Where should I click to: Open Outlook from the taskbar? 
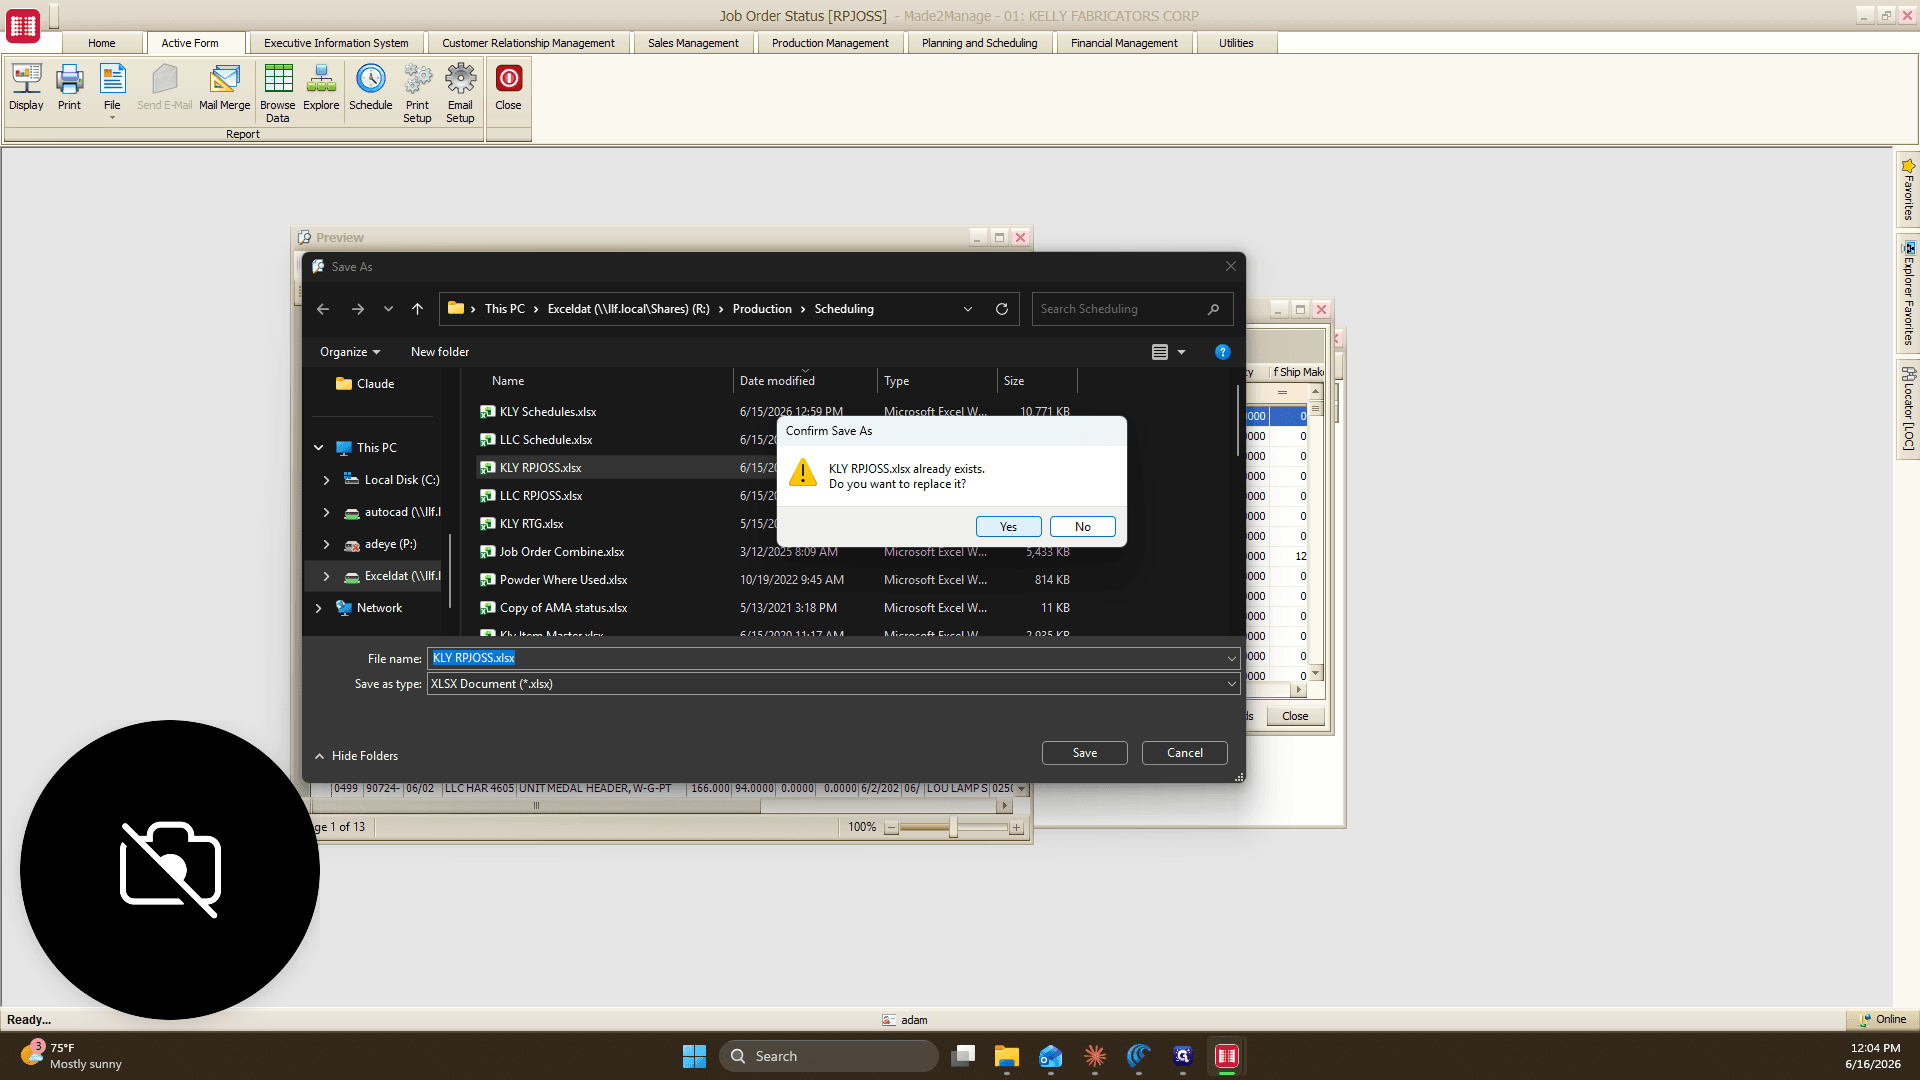point(1050,1056)
